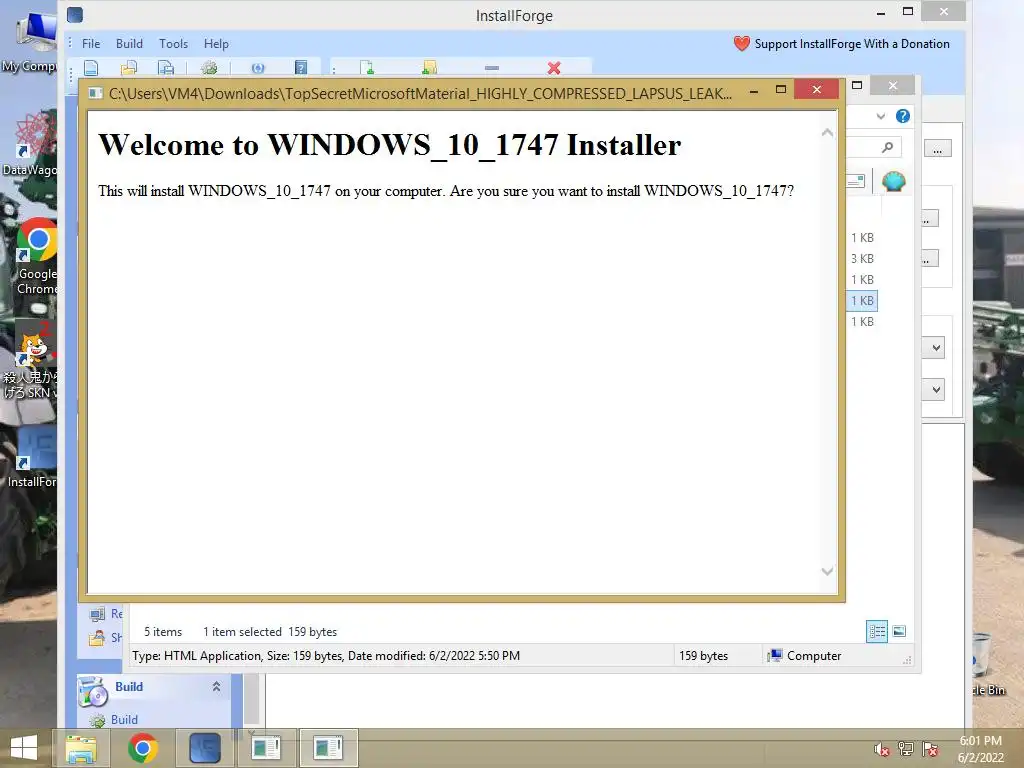Click the search magnifier in Explorer window
Viewport: 1024px width, 768px height.
(887, 148)
